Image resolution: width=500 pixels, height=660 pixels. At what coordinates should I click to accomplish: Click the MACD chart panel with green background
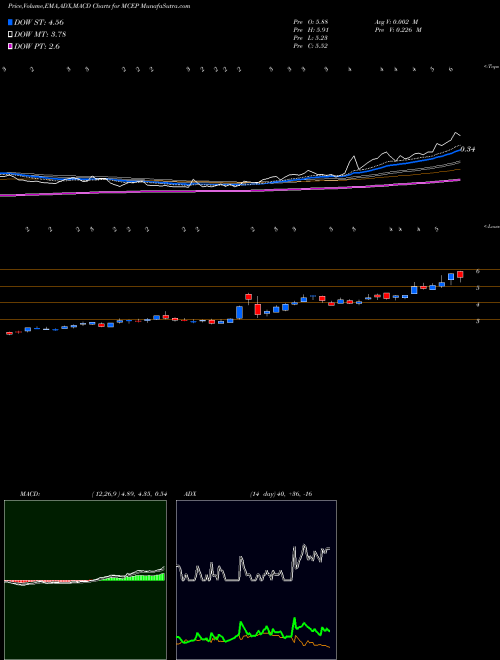click(x=85, y=580)
